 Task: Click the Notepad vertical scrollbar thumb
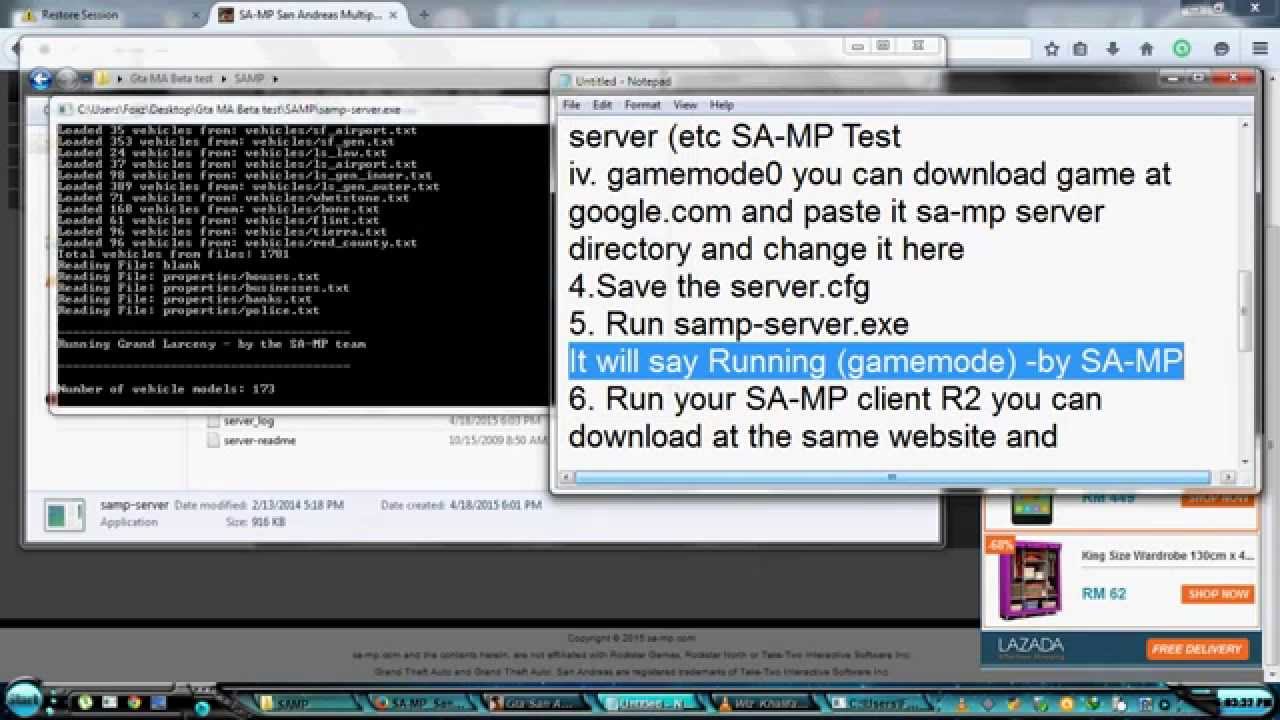click(1245, 311)
